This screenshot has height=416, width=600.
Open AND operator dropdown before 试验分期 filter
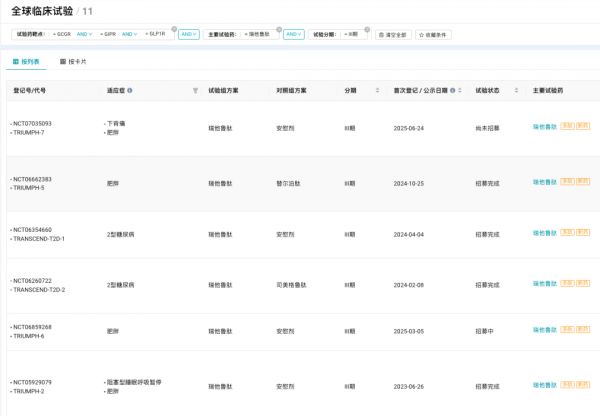coord(294,34)
